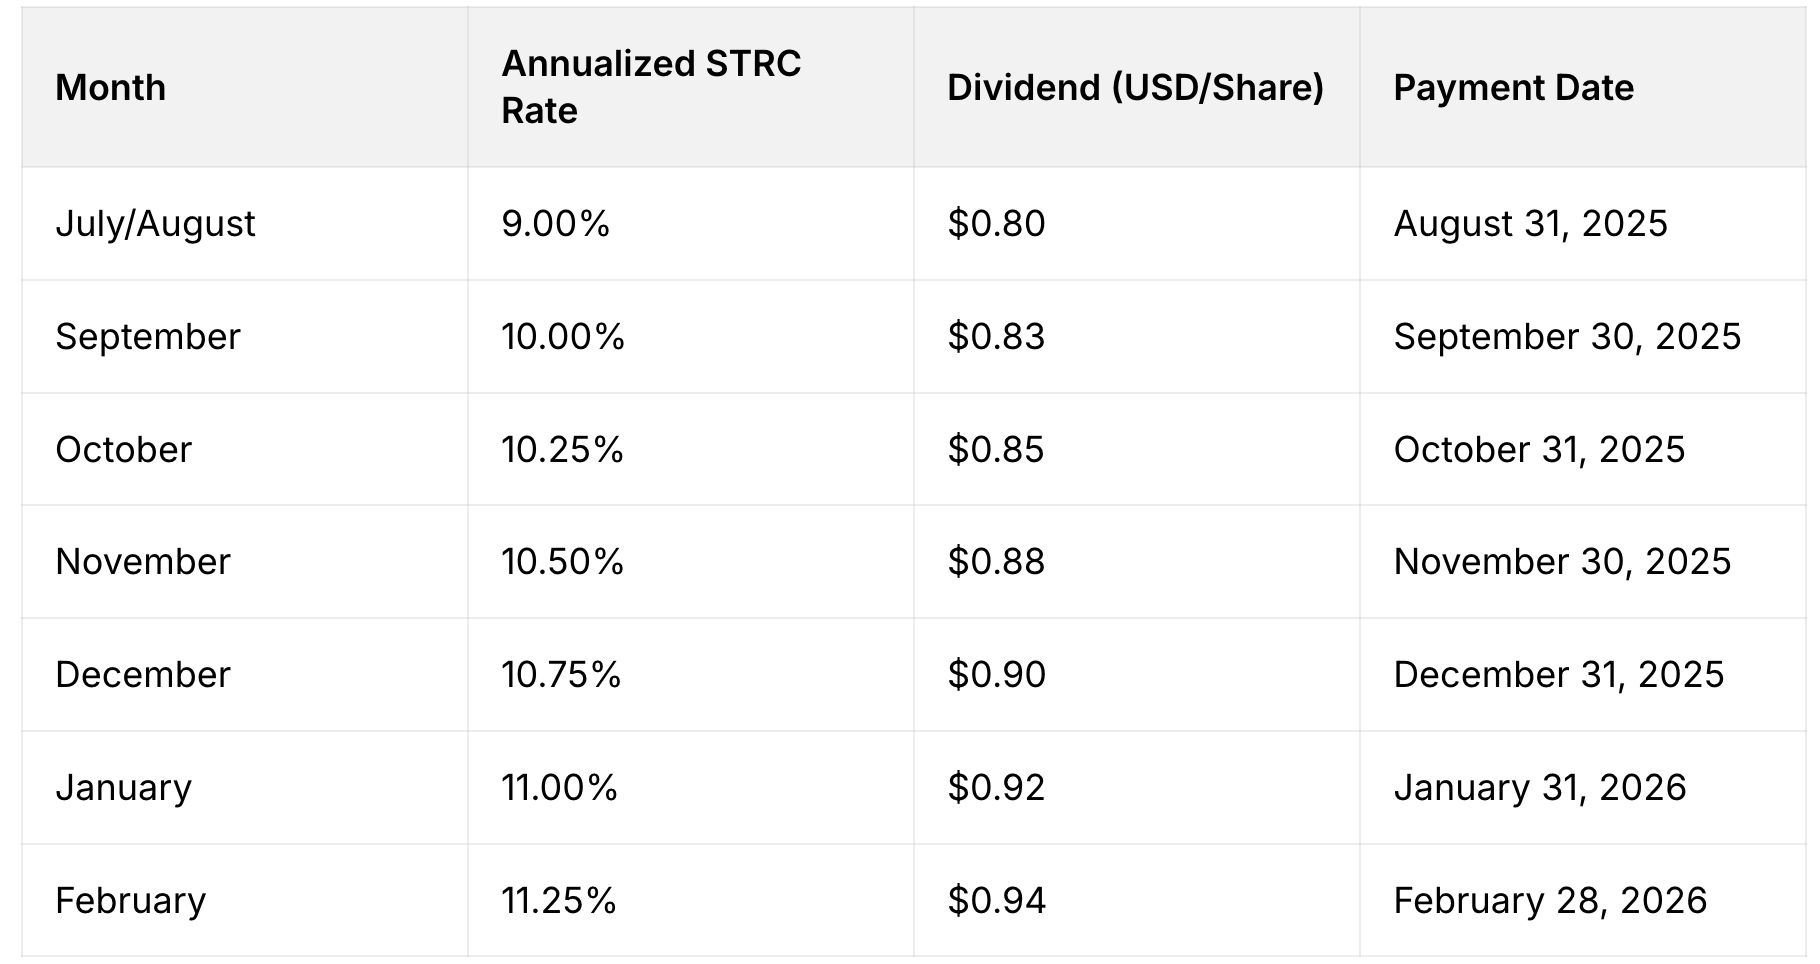Viewport: 1820px width, 964px height.
Task: Click the 9.00% rate cell
Action: [x=556, y=223]
